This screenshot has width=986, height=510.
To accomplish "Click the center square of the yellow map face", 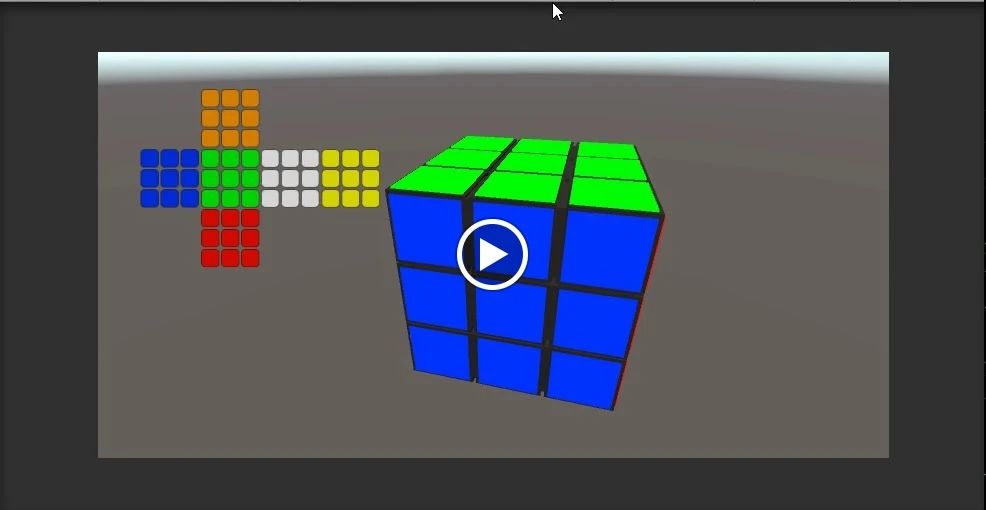I will (350, 178).
